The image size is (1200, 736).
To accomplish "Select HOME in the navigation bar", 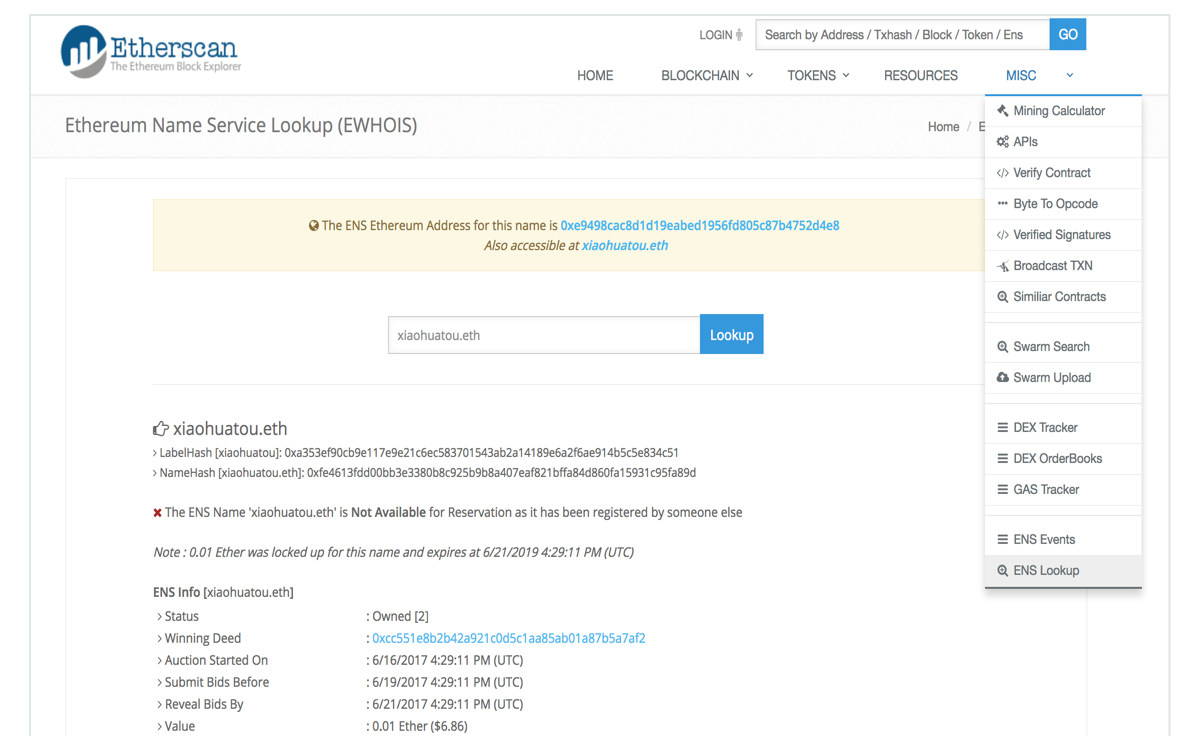I will 595,75.
